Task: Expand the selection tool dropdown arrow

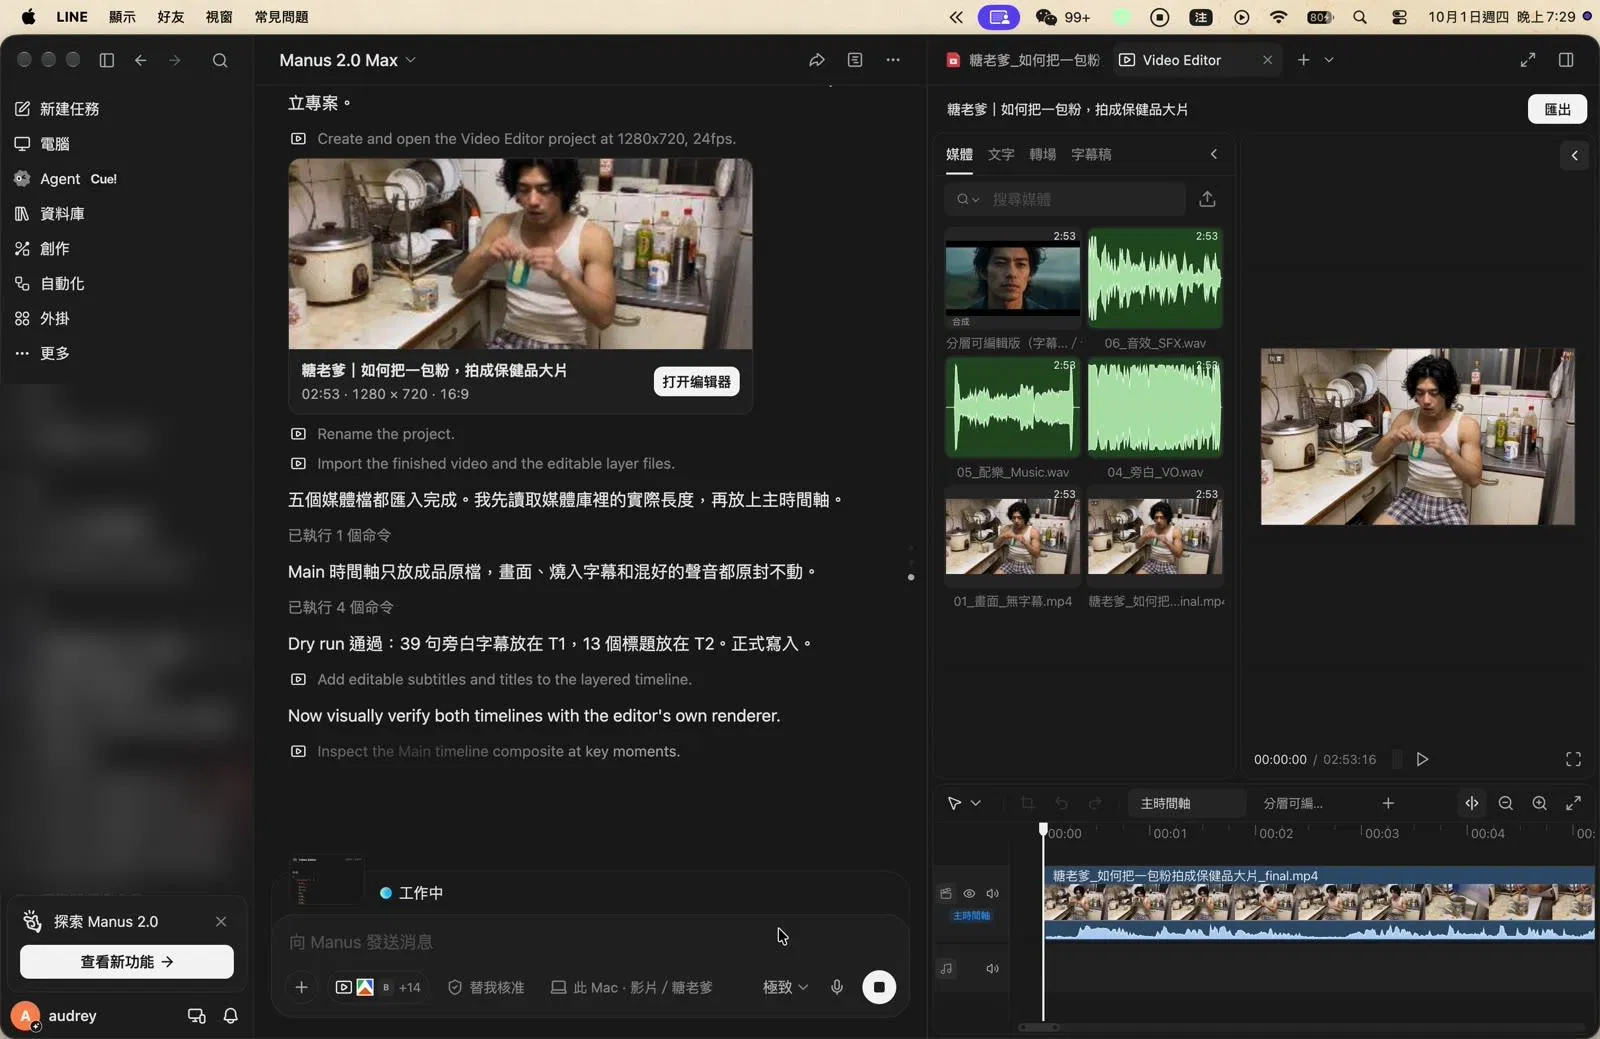Action: [976, 803]
